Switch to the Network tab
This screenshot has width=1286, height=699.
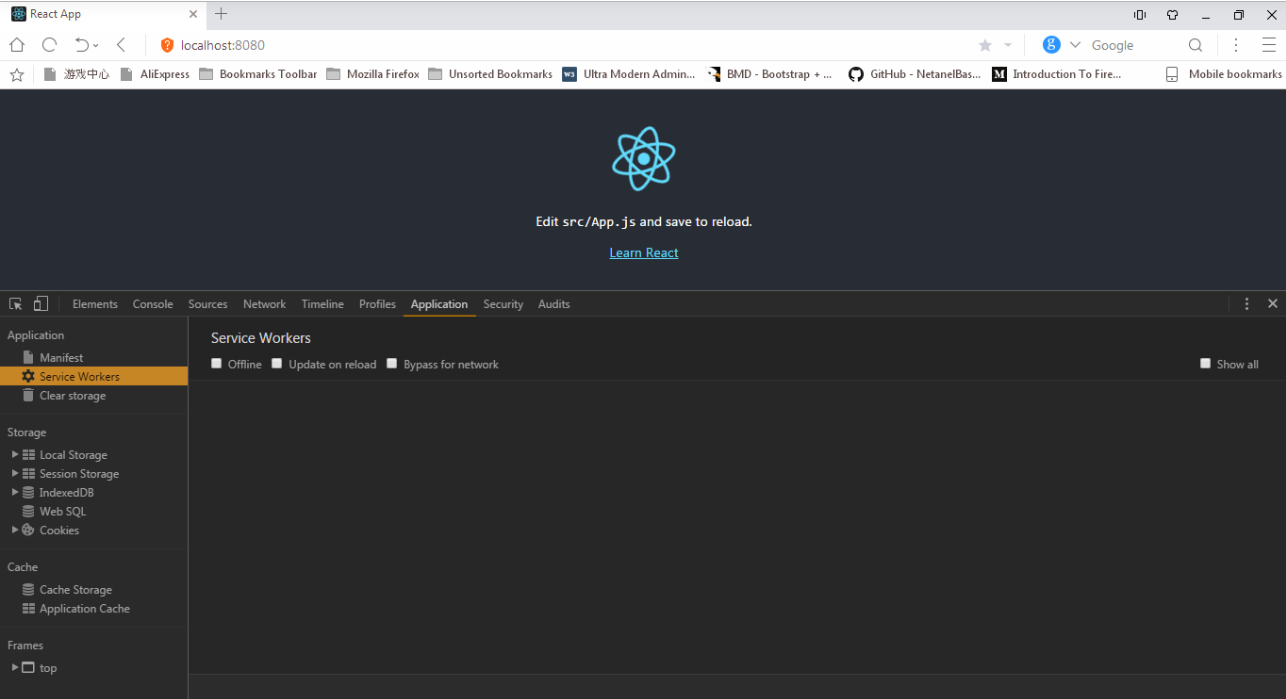point(264,304)
